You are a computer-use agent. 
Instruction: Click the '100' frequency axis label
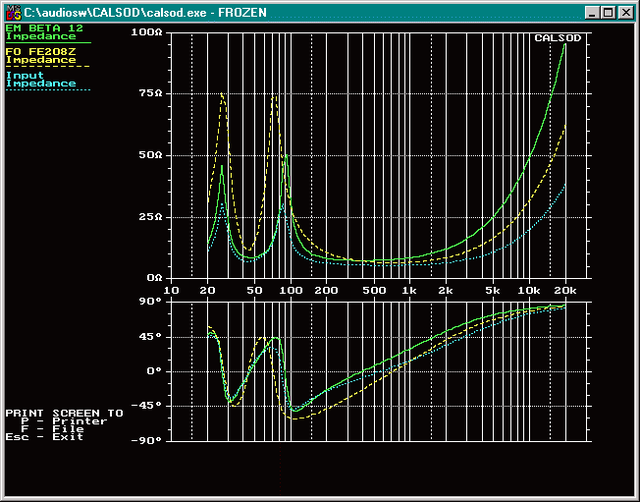tap(291, 291)
